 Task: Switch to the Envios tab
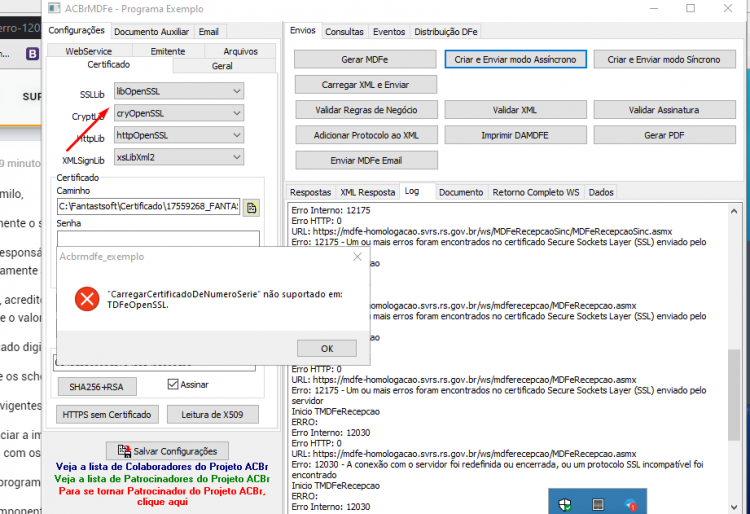point(303,31)
